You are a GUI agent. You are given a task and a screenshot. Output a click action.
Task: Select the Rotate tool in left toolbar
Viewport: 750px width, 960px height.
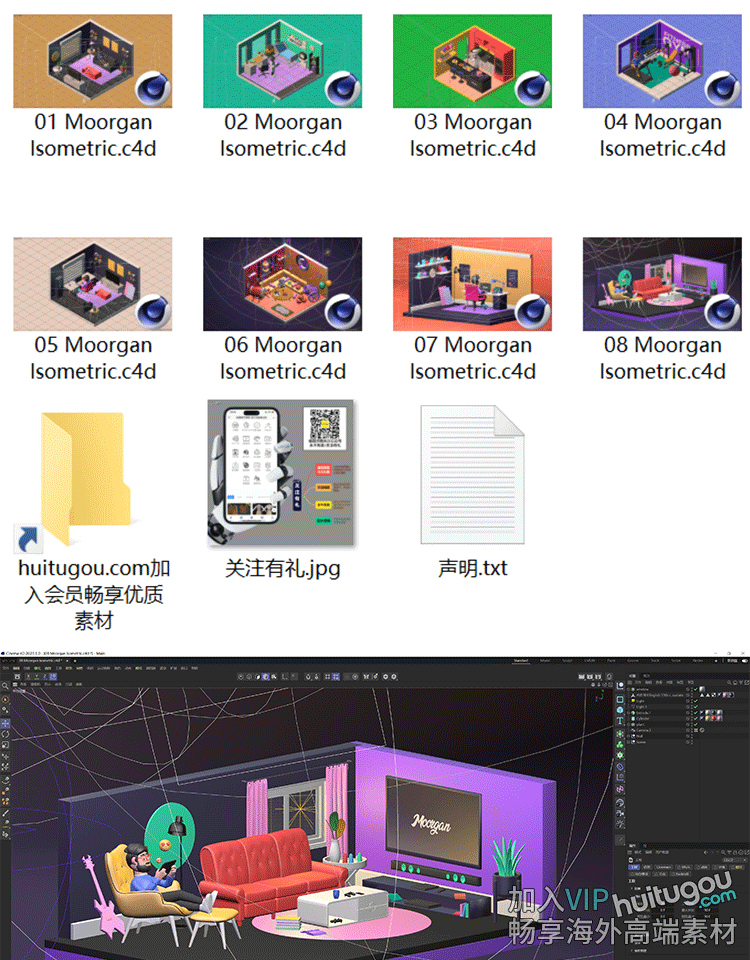(6, 733)
